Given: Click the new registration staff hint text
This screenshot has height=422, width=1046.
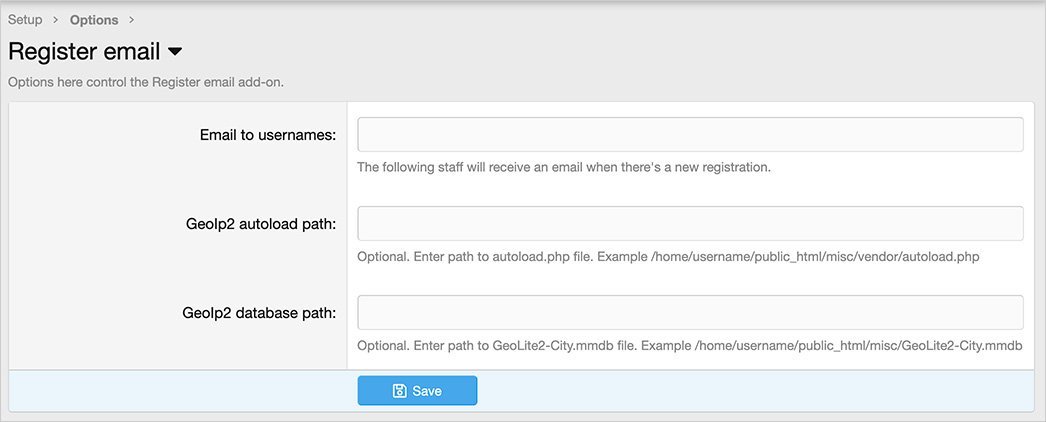Looking at the screenshot, I should (x=564, y=167).
